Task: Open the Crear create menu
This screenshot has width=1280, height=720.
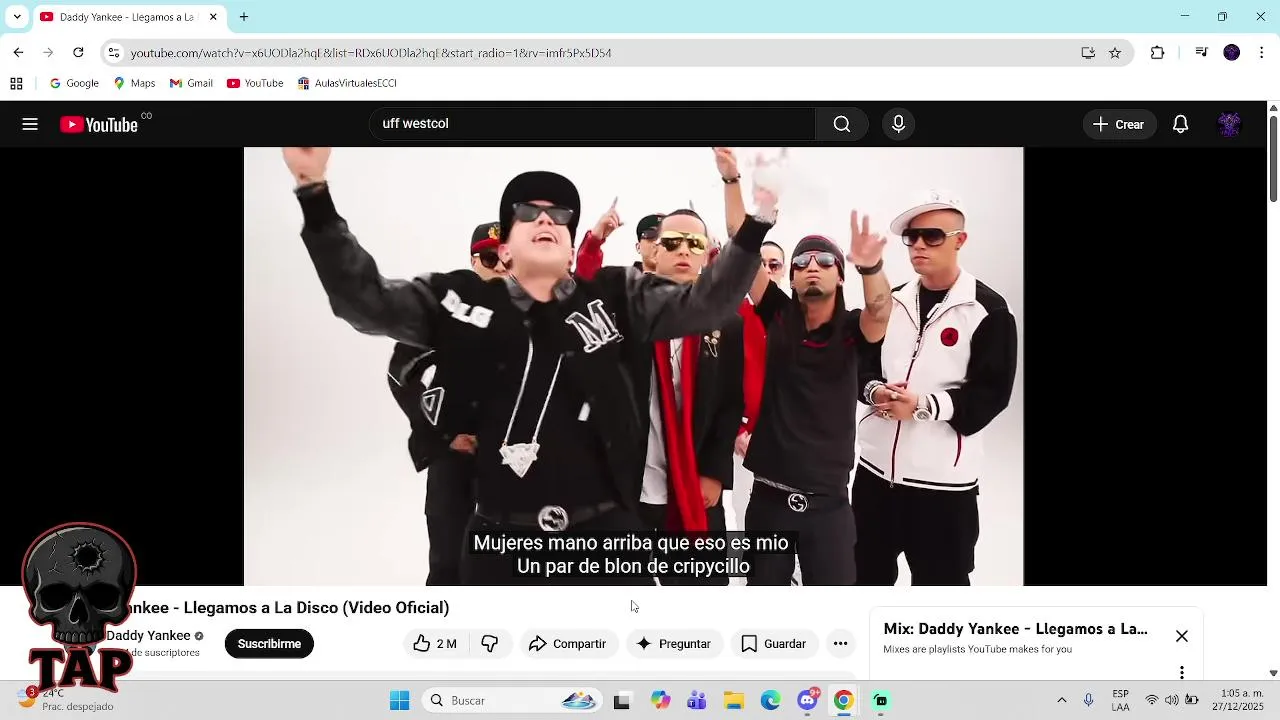Action: (1119, 124)
